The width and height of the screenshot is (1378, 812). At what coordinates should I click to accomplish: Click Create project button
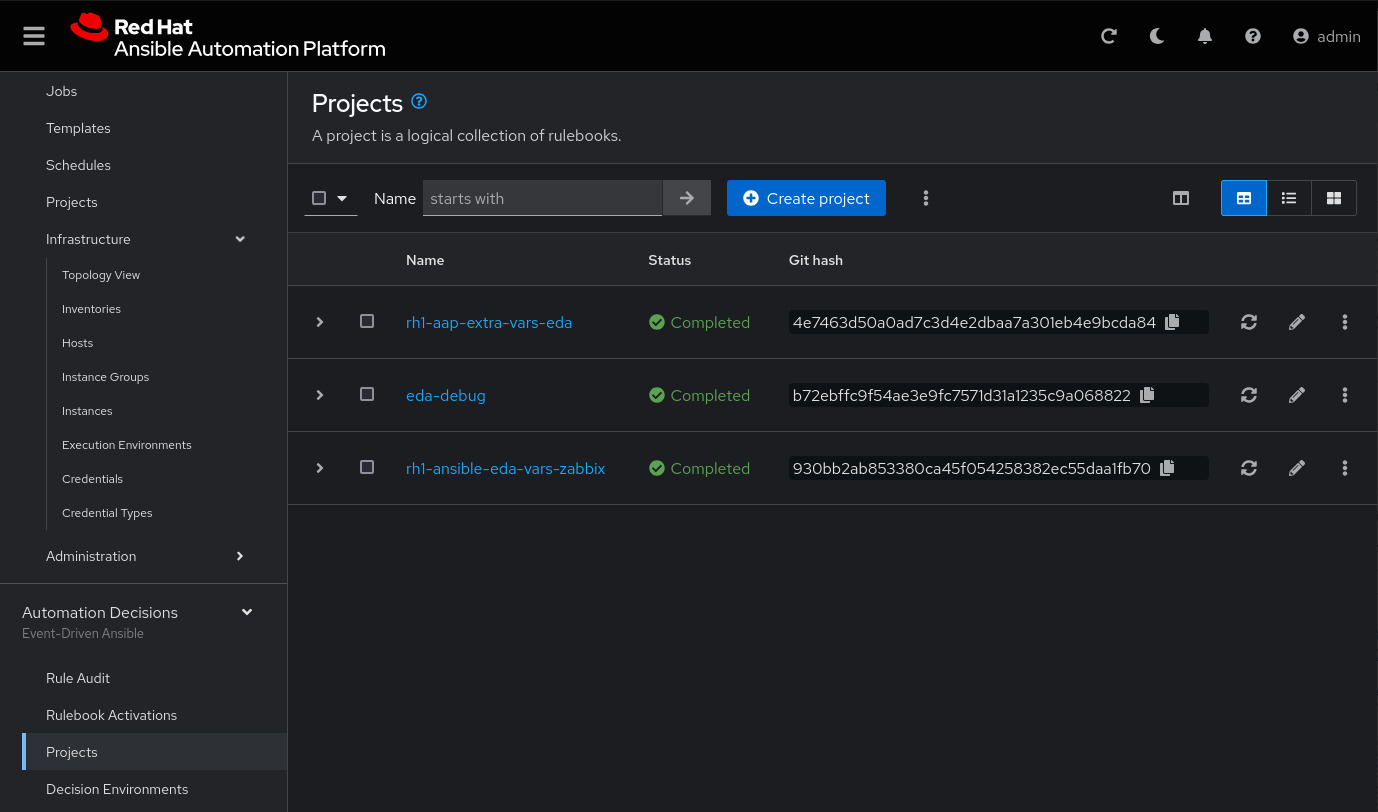click(x=806, y=198)
